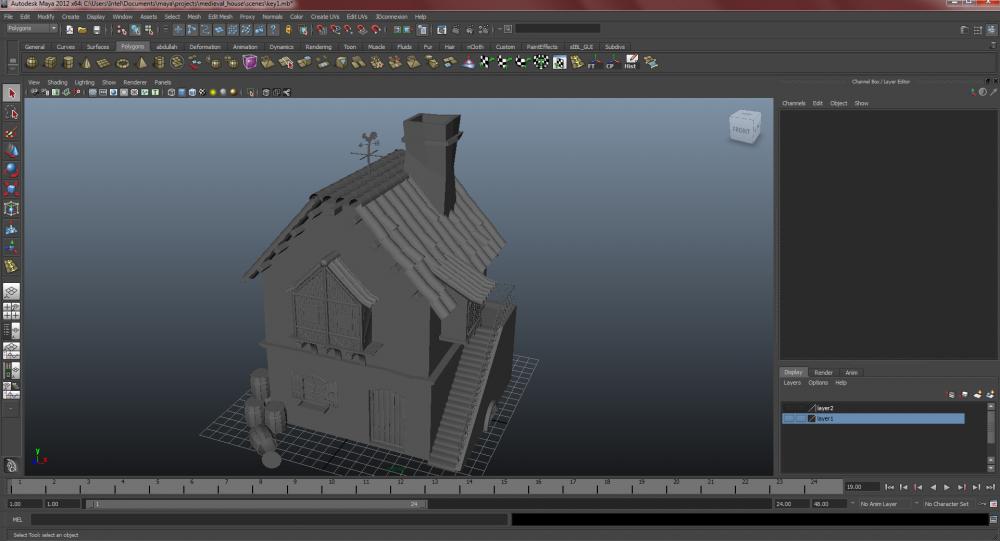Open the No Anim Layer dropdown

(x=880, y=504)
